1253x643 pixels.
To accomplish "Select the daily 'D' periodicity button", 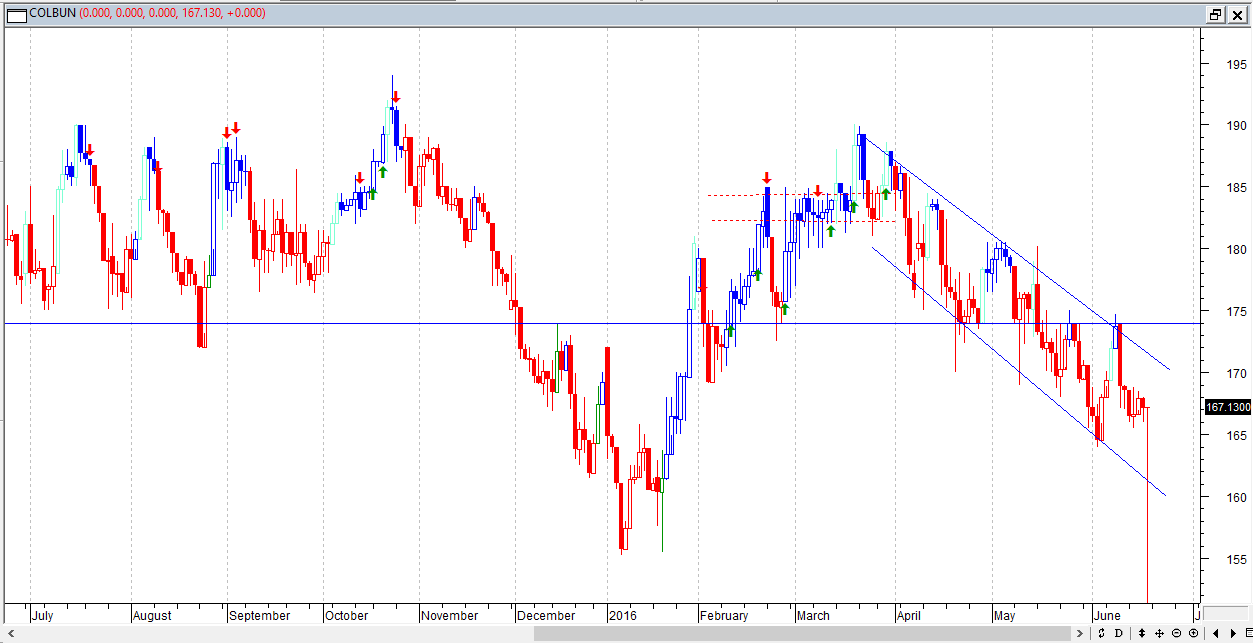I will coord(1118,633).
